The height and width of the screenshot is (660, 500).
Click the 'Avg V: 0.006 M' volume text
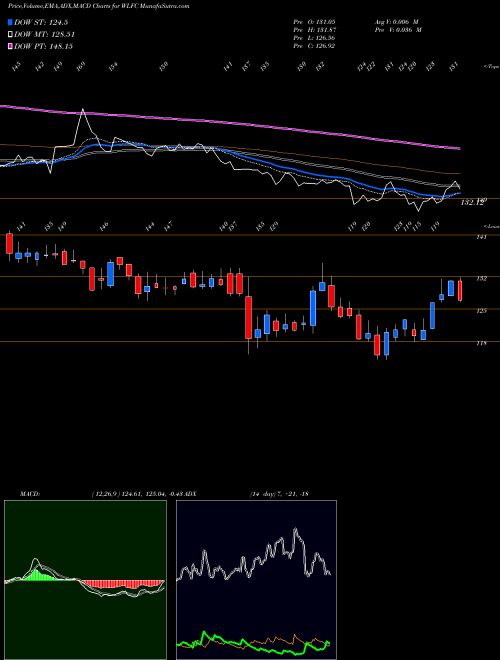tap(397, 21)
